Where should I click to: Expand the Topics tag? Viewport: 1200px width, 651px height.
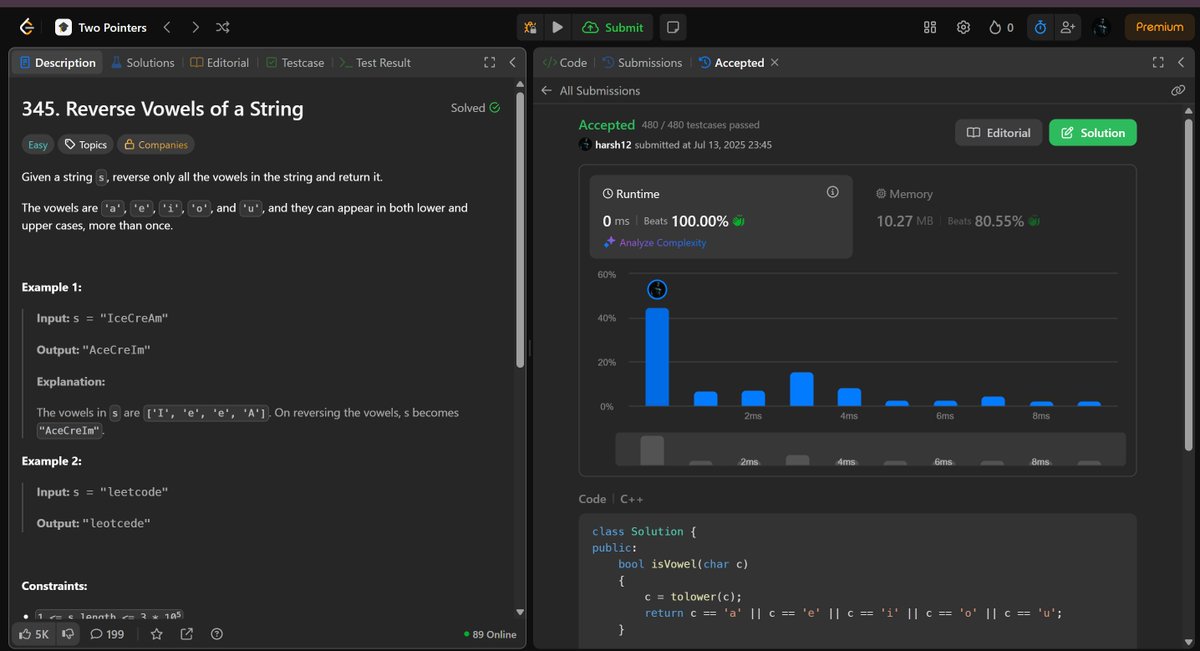(x=85, y=145)
